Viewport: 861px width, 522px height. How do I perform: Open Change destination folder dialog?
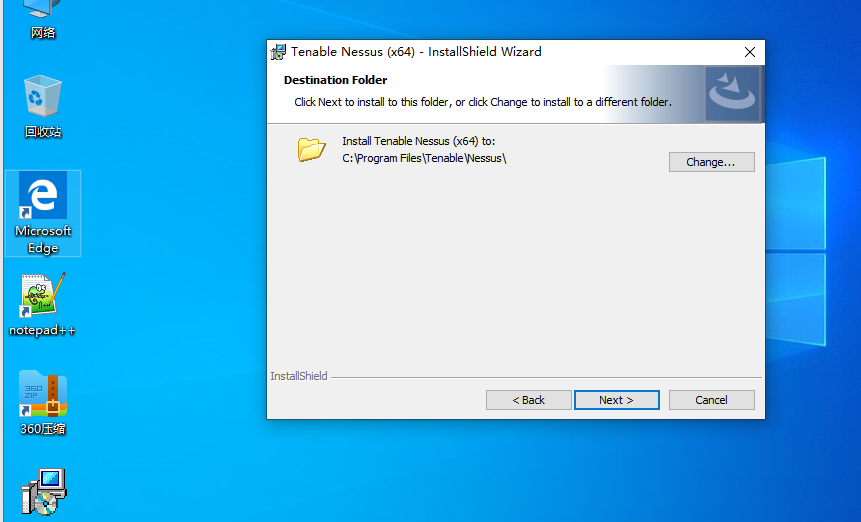pos(711,162)
